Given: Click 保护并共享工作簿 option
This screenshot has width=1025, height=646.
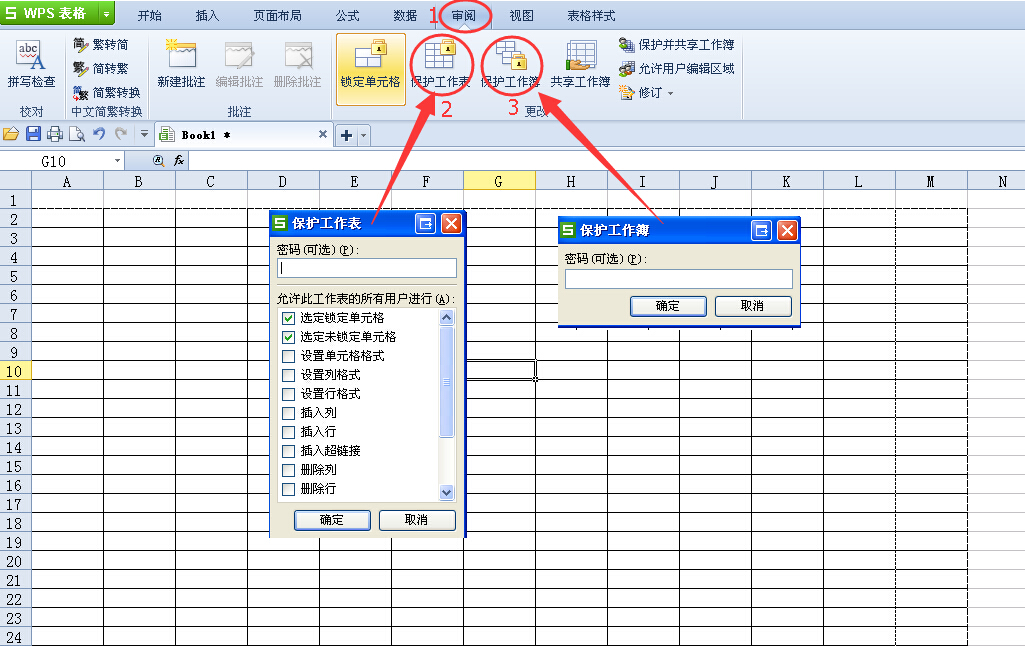Looking at the screenshot, I should (677, 44).
